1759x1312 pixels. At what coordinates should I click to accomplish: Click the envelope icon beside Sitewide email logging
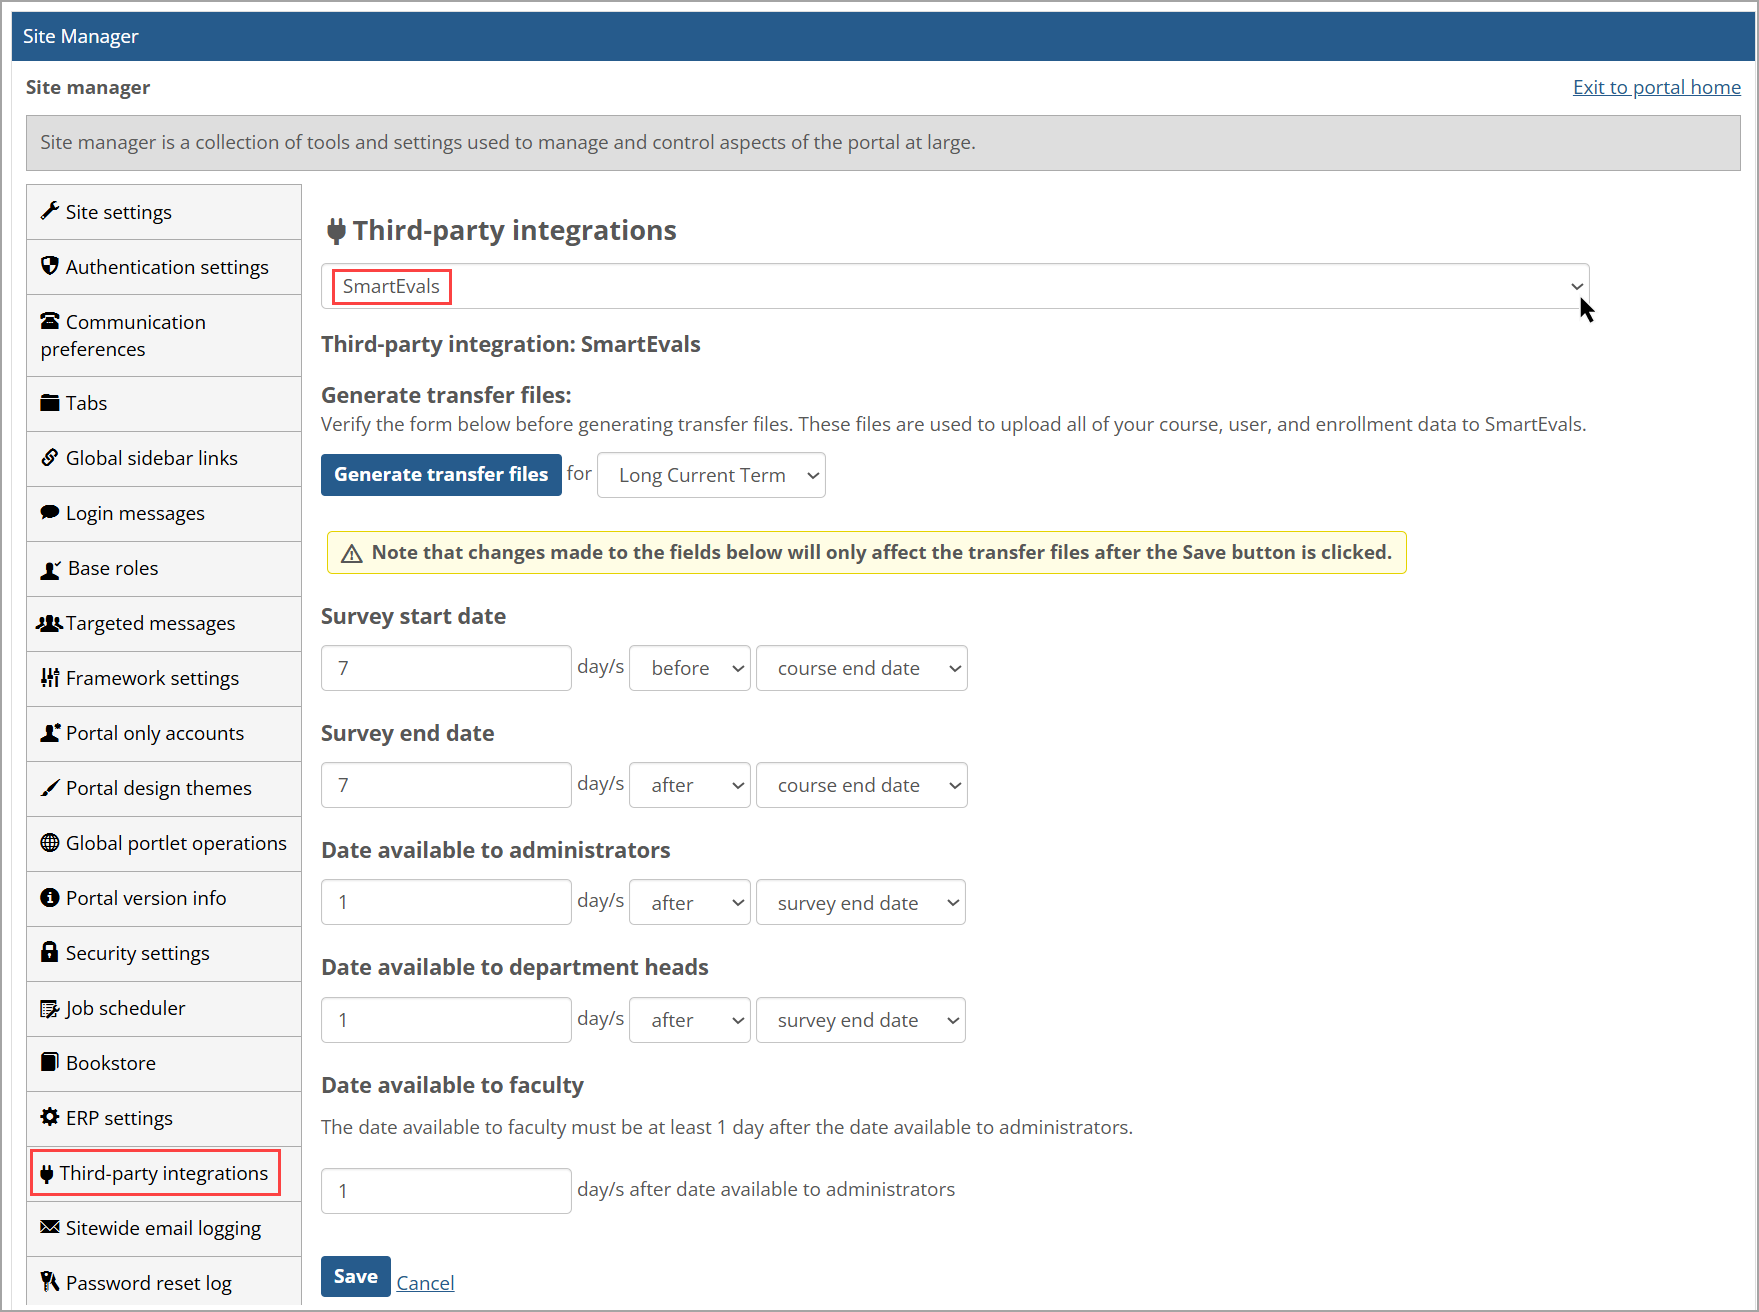click(48, 1227)
